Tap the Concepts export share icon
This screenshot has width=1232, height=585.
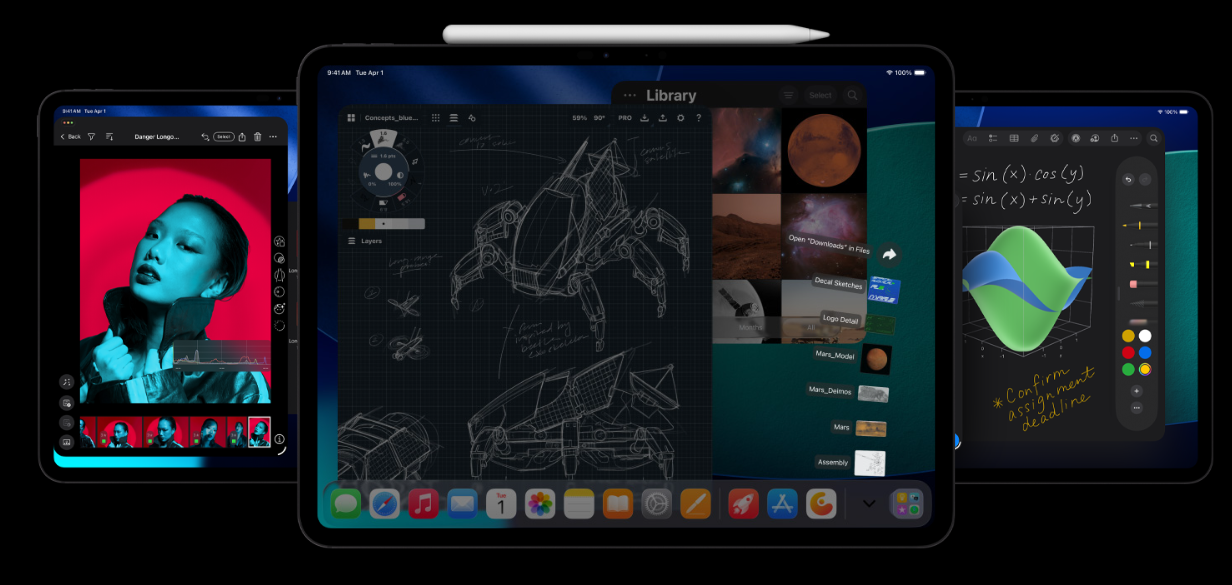pyautogui.click(x=662, y=118)
